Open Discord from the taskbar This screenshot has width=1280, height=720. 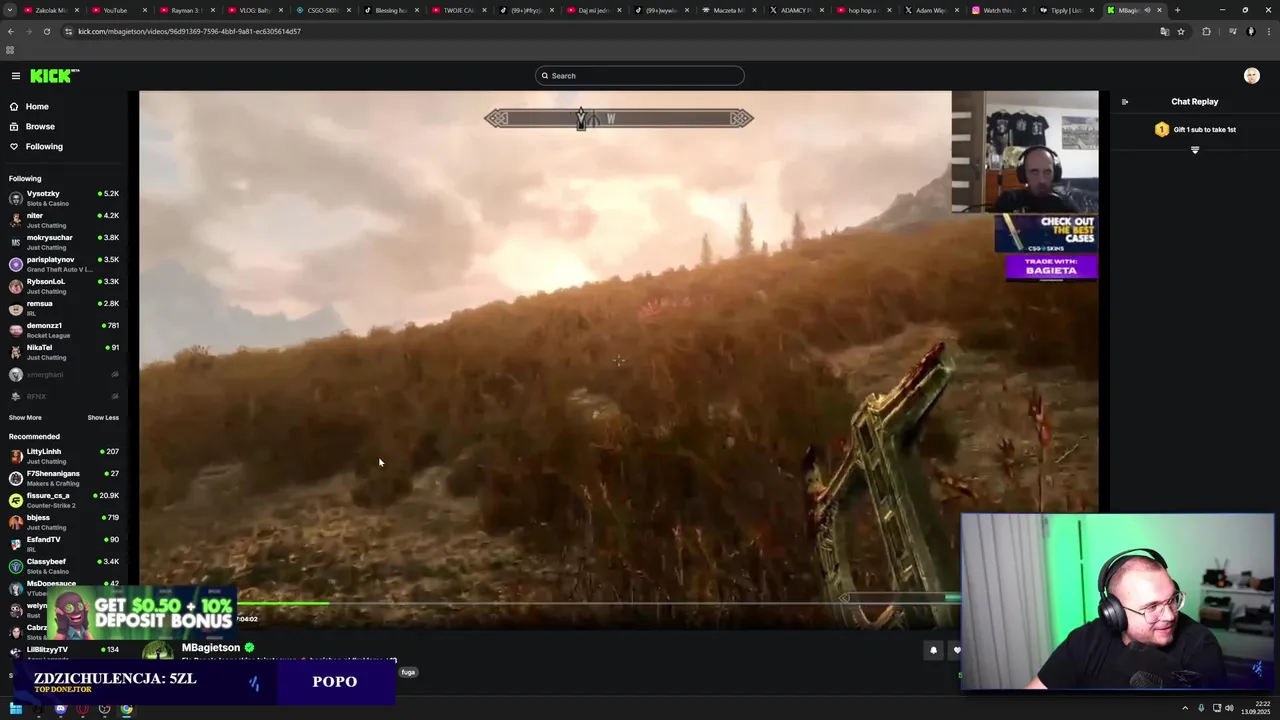coord(60,709)
